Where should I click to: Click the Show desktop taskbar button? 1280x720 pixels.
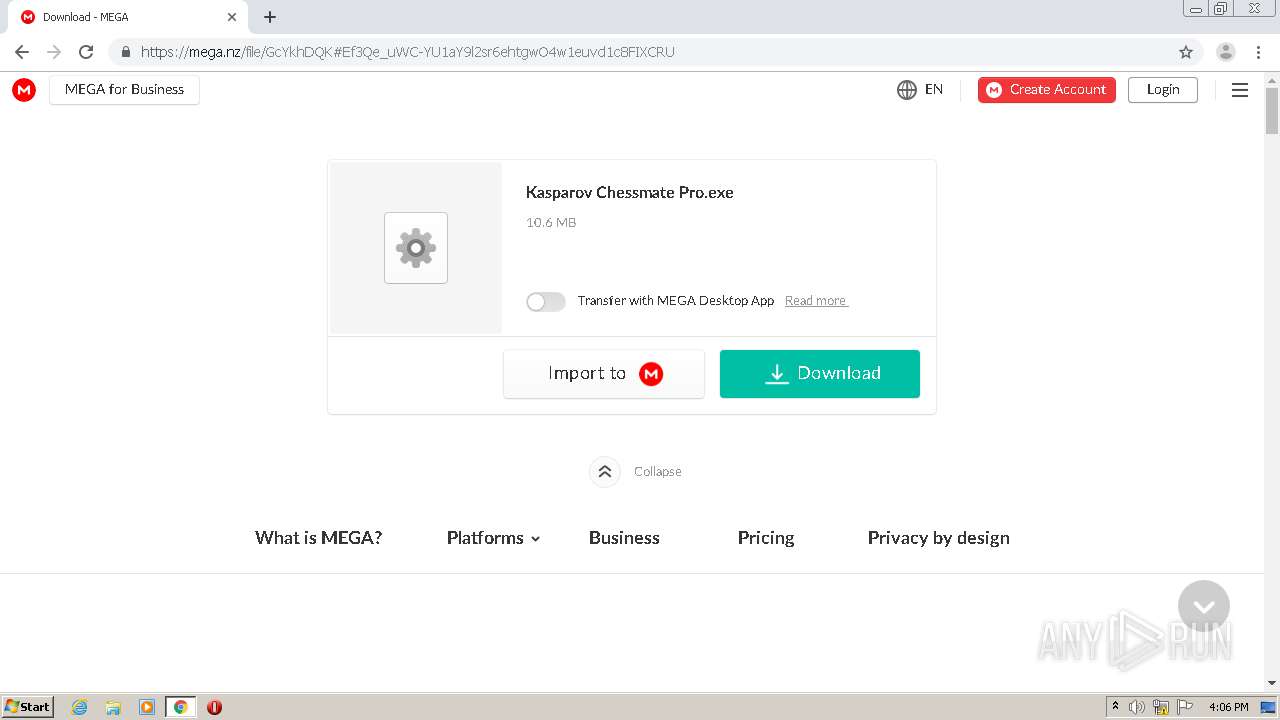[x=1269, y=707]
